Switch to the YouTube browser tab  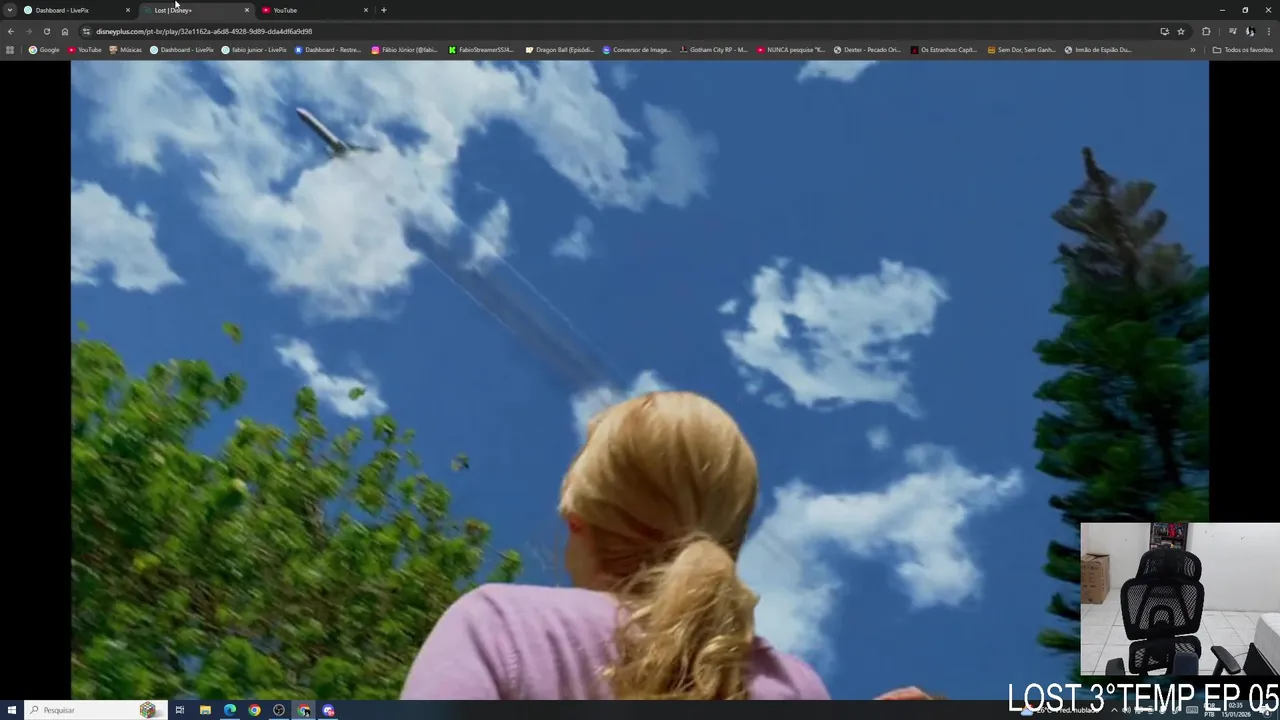(x=315, y=10)
